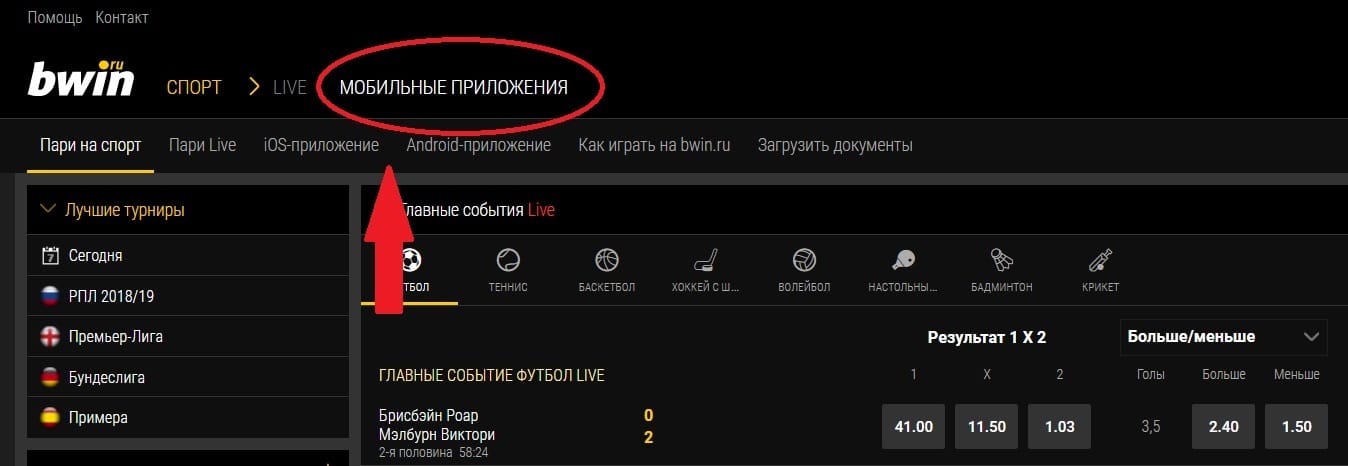Select the over 3,5 goals odds 2.40

(1224, 427)
